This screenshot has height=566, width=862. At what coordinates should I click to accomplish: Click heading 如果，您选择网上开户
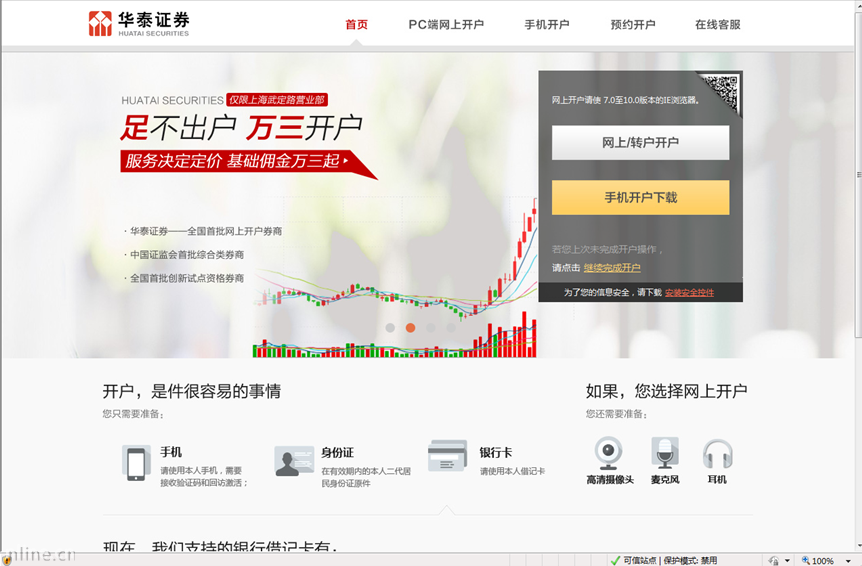pos(666,391)
